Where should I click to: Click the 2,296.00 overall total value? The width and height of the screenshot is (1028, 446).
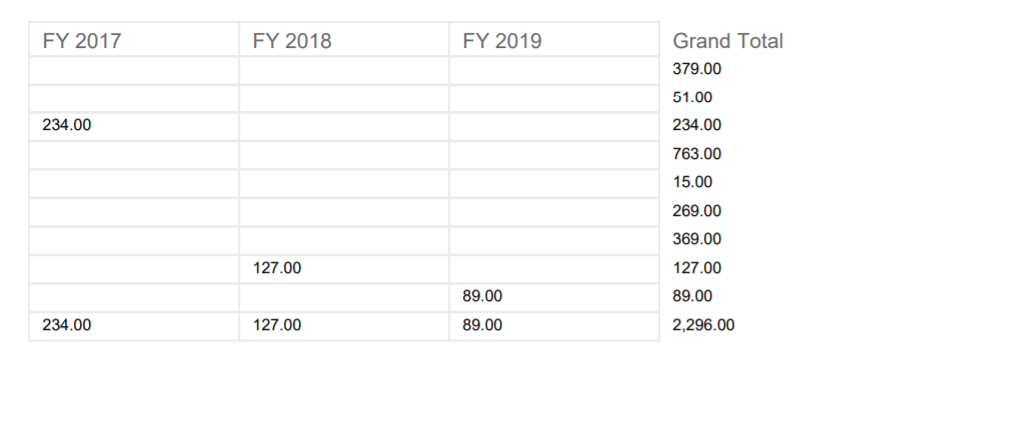pyautogui.click(x=704, y=325)
